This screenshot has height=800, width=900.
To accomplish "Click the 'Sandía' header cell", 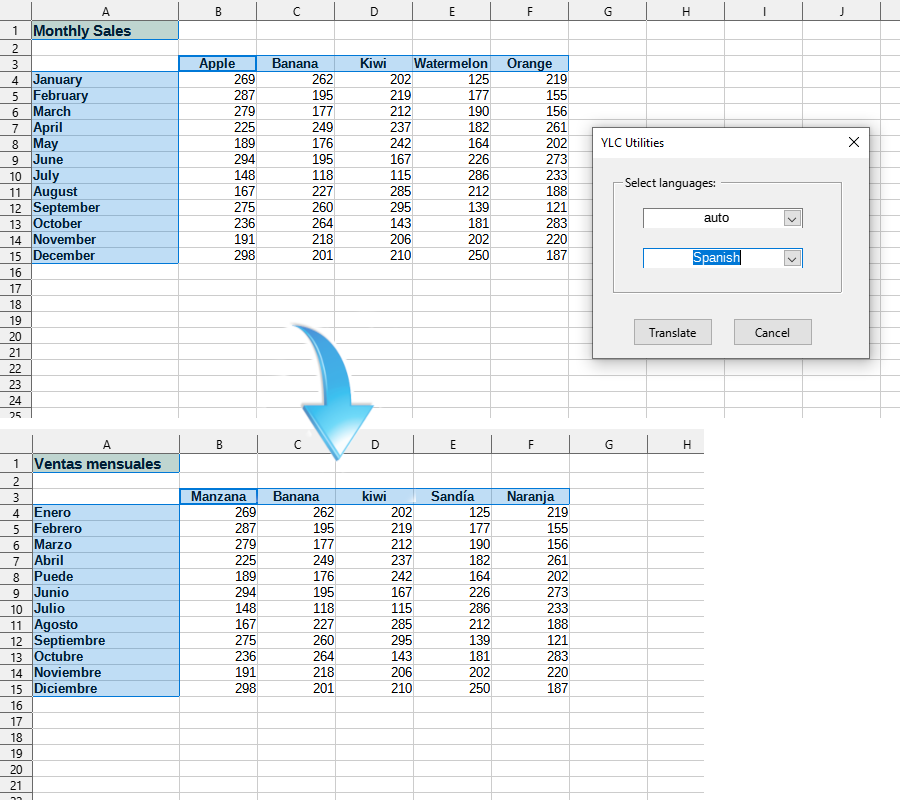I will (452, 497).
